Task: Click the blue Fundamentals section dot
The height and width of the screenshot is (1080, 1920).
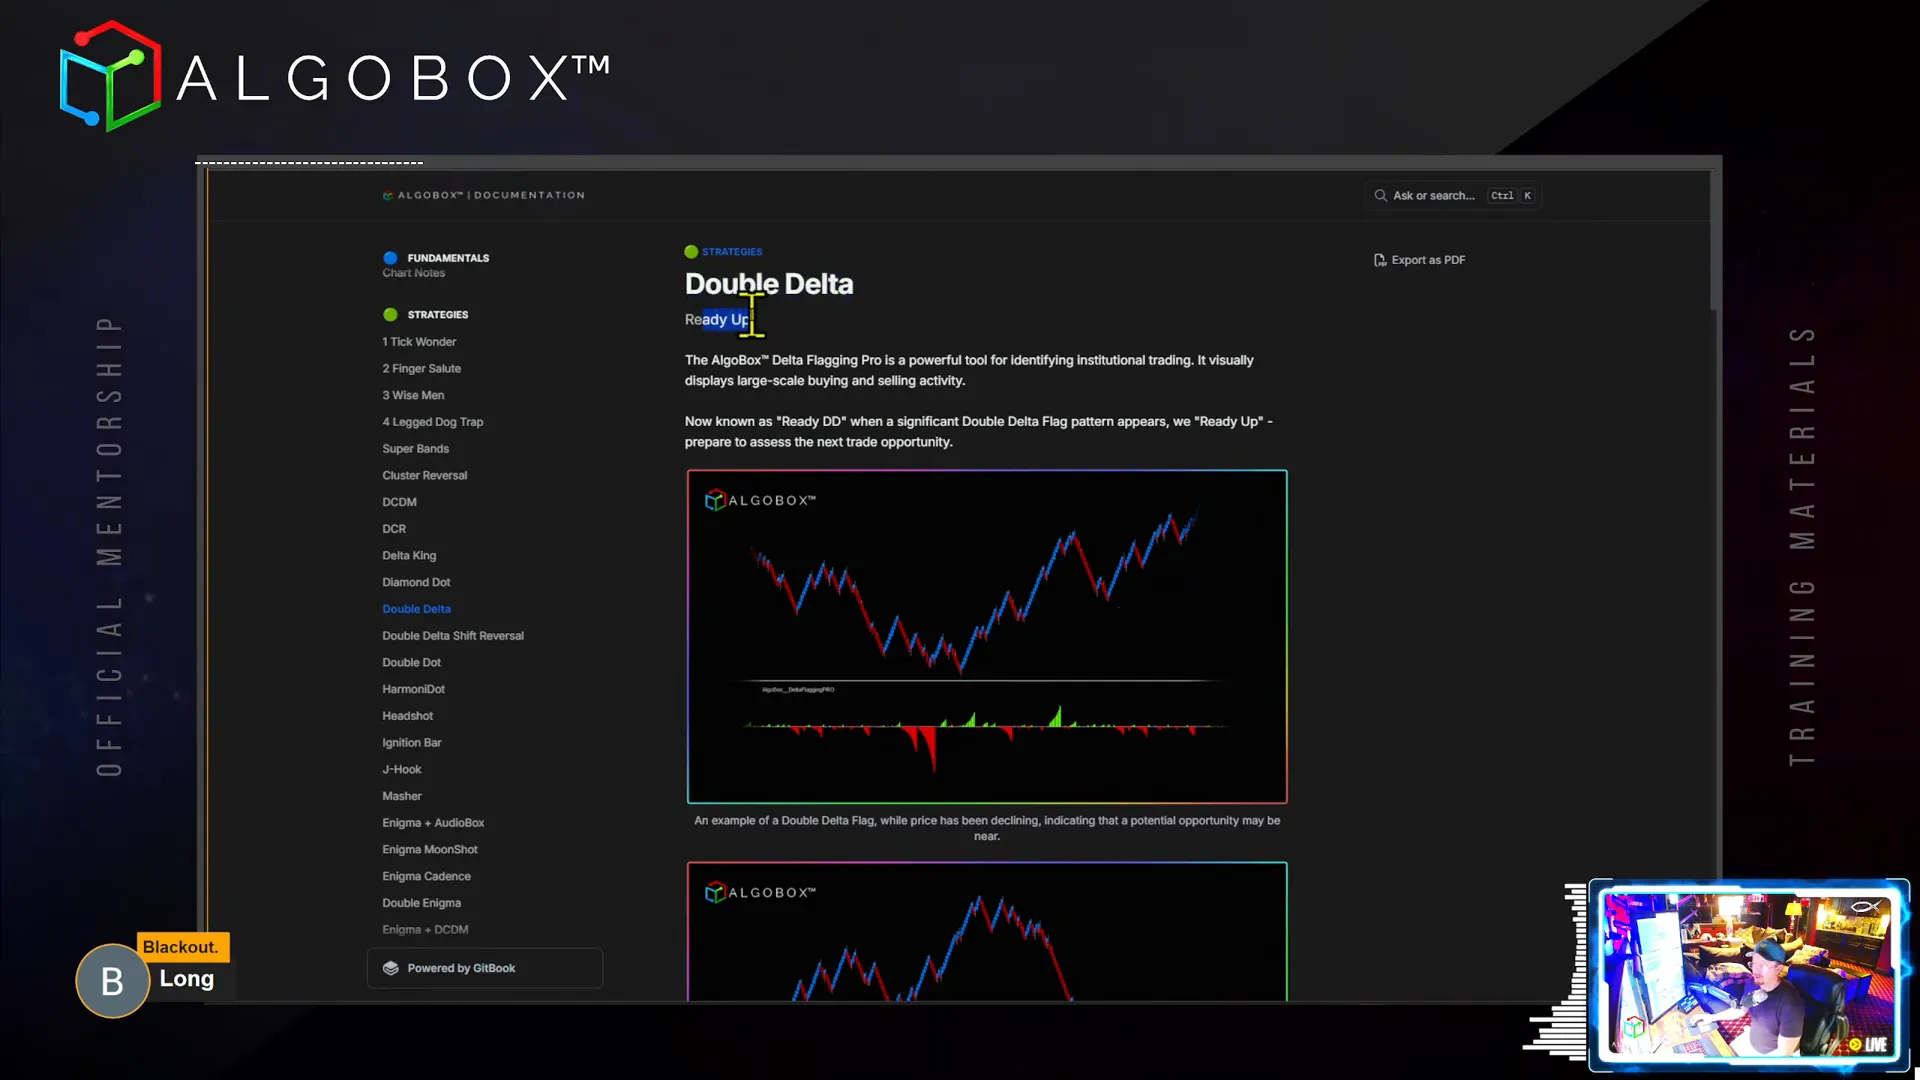Action: pos(390,258)
